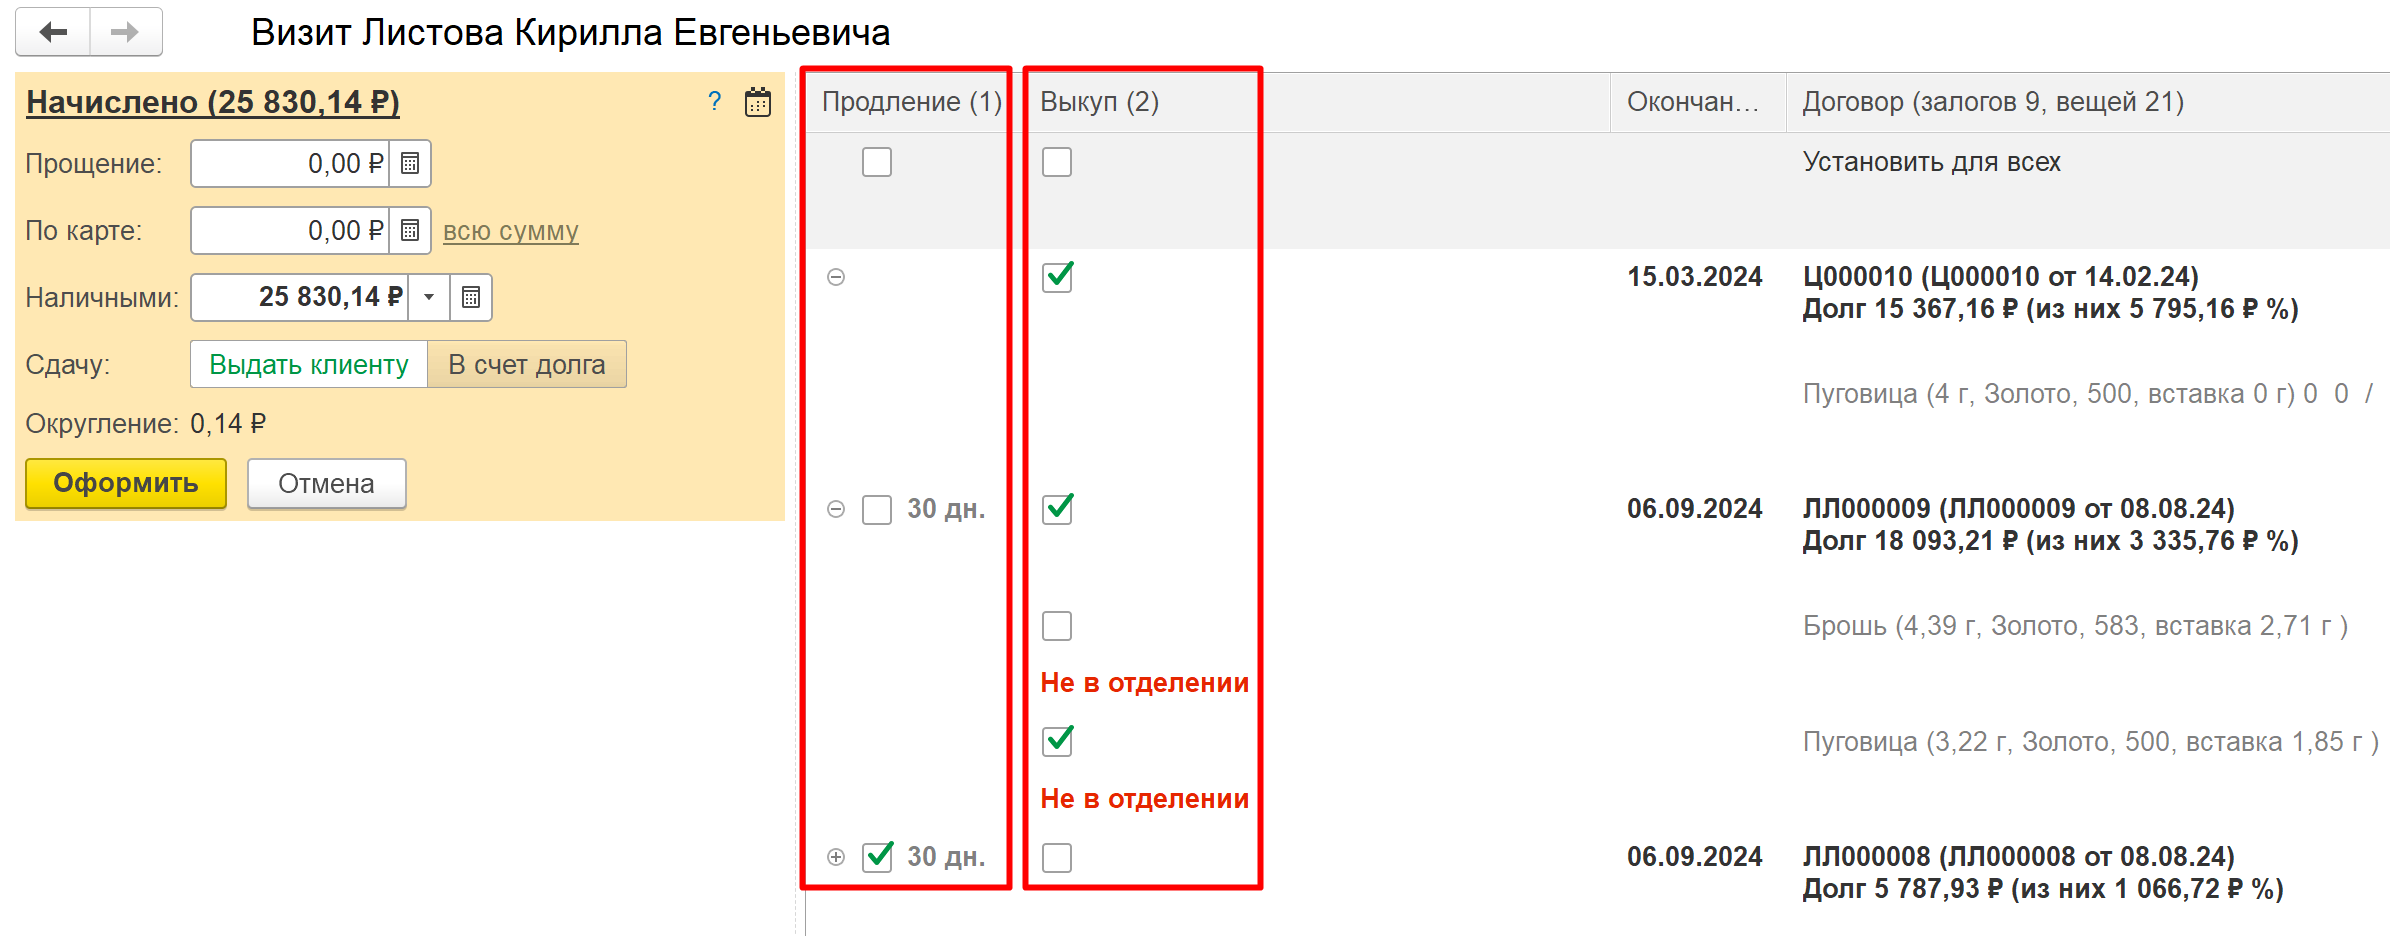This screenshot has width=2390, height=936.
Task: Uncheck Выкуп for contract Ц000010
Action: (1057, 277)
